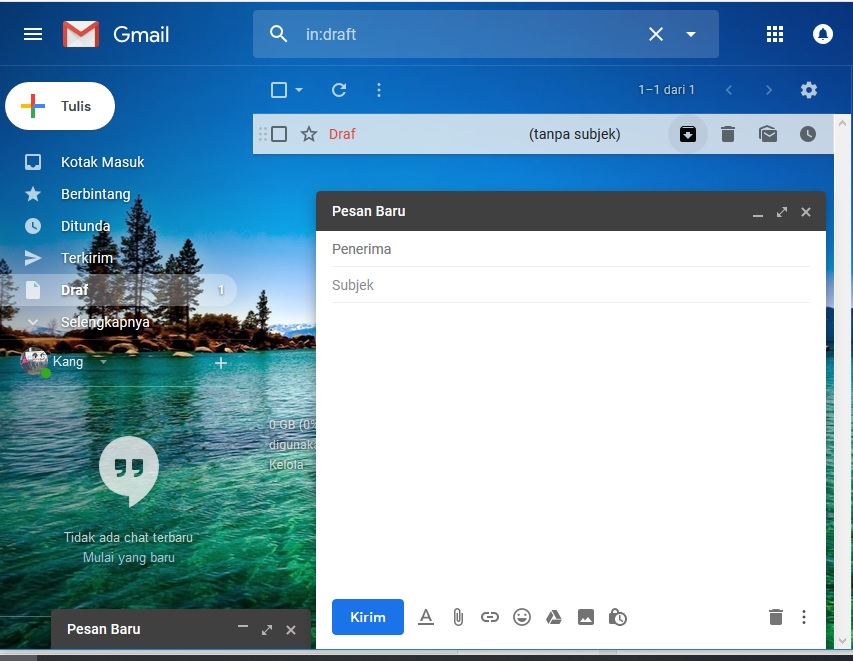This screenshot has width=853, height=661.
Task: Discard the draft using compose trash icon
Action: click(x=775, y=617)
